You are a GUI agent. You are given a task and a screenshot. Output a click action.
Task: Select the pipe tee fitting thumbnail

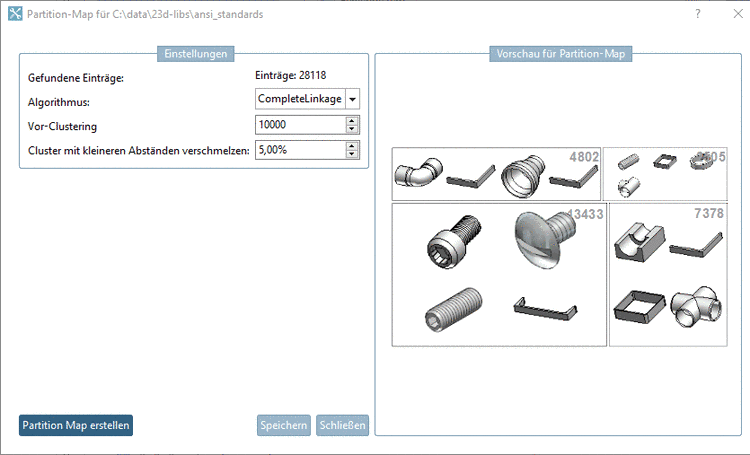click(696, 307)
